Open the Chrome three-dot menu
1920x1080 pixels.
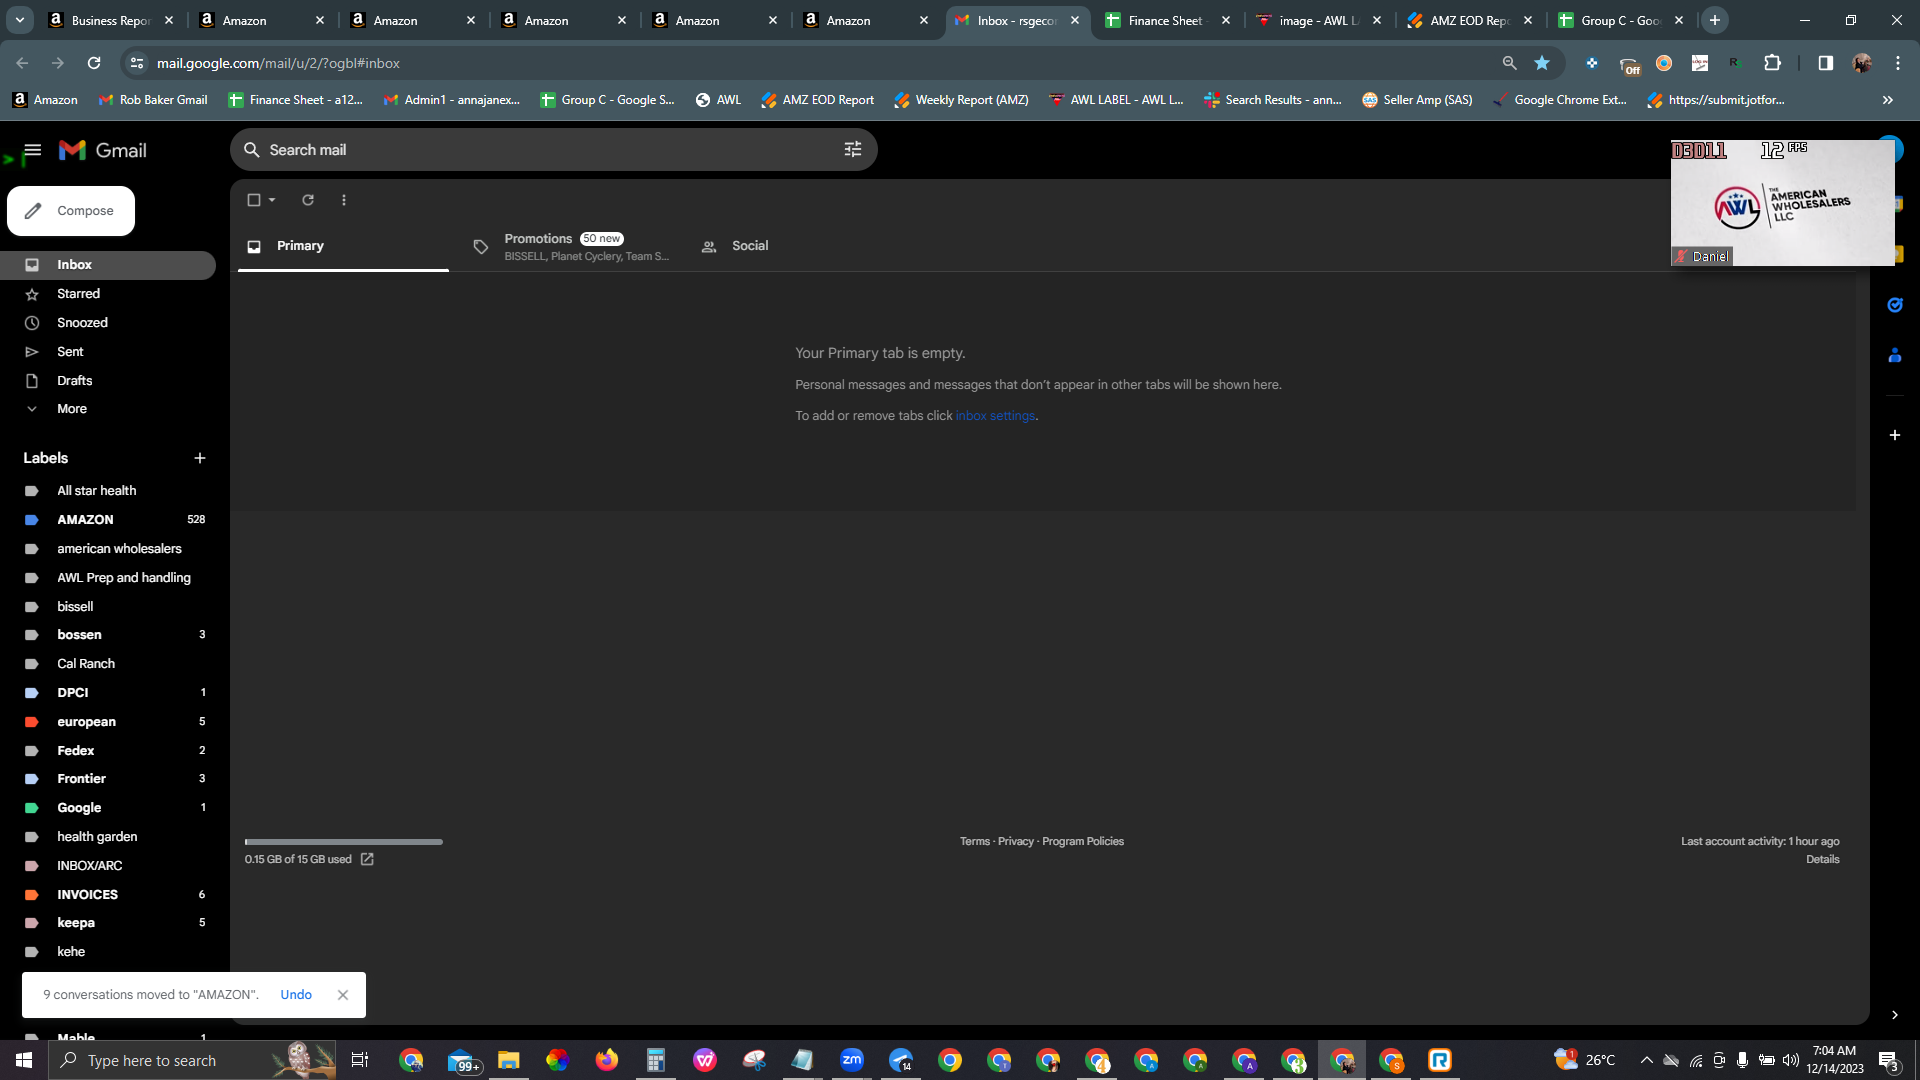[x=1898, y=63]
